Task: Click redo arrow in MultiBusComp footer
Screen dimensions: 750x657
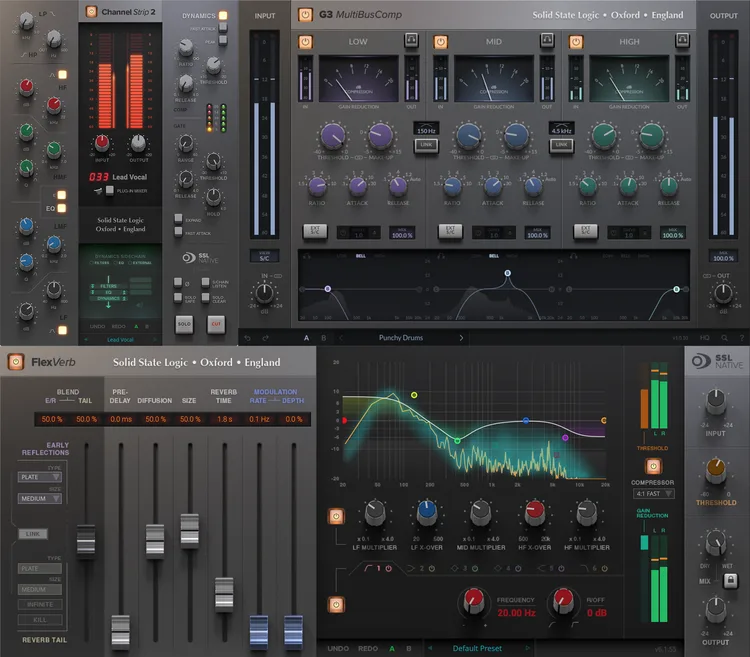Action: point(265,338)
